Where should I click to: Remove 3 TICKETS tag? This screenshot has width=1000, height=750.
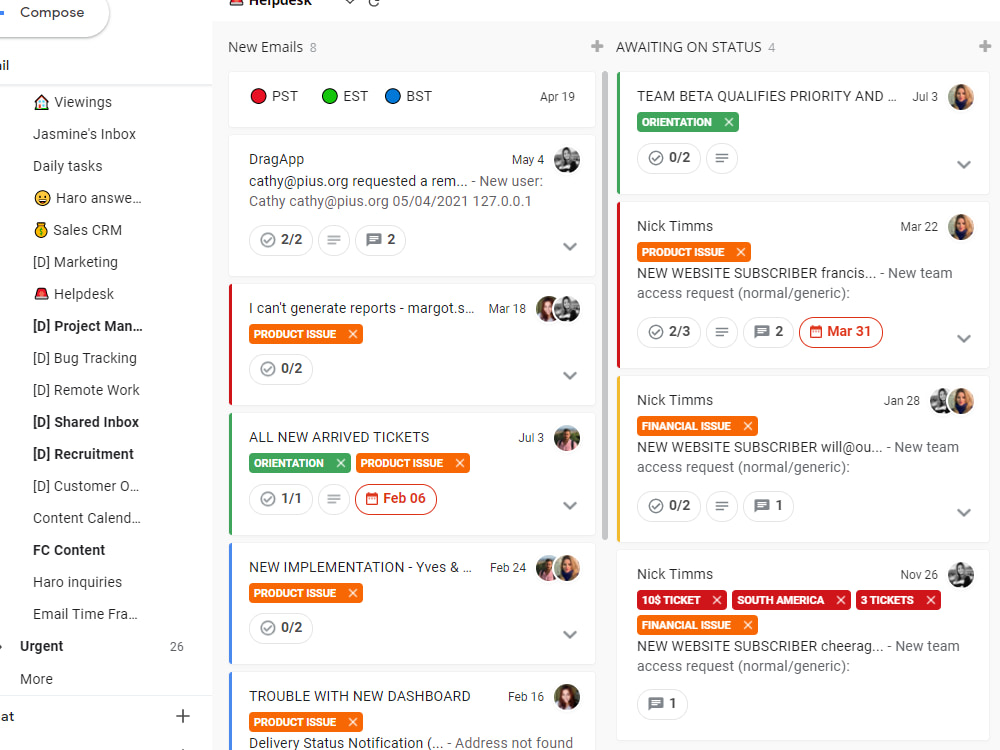point(930,600)
